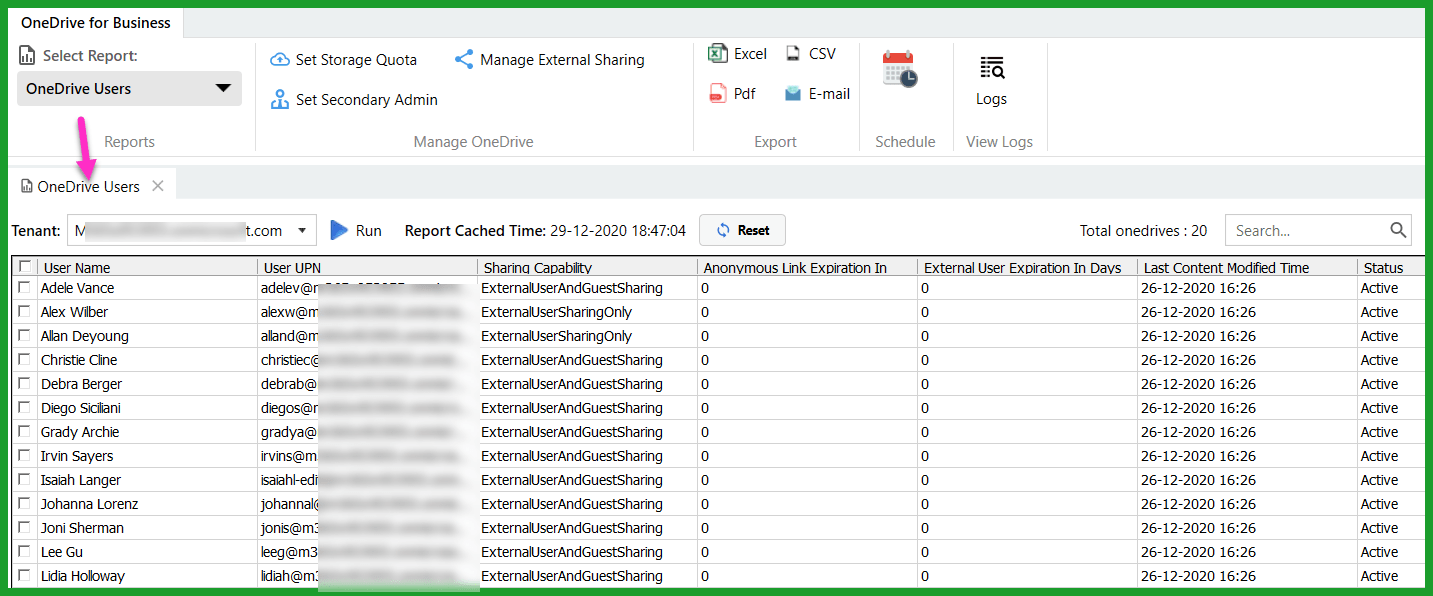Click the Select Report icon

coord(27,56)
